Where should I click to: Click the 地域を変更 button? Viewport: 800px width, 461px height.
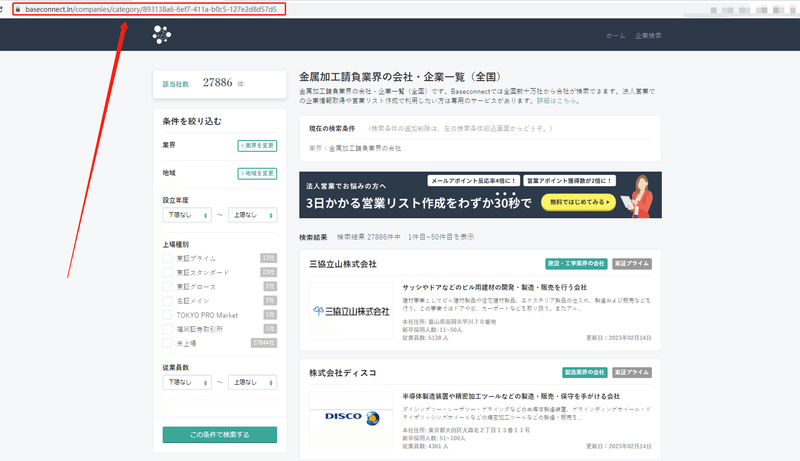(257, 173)
